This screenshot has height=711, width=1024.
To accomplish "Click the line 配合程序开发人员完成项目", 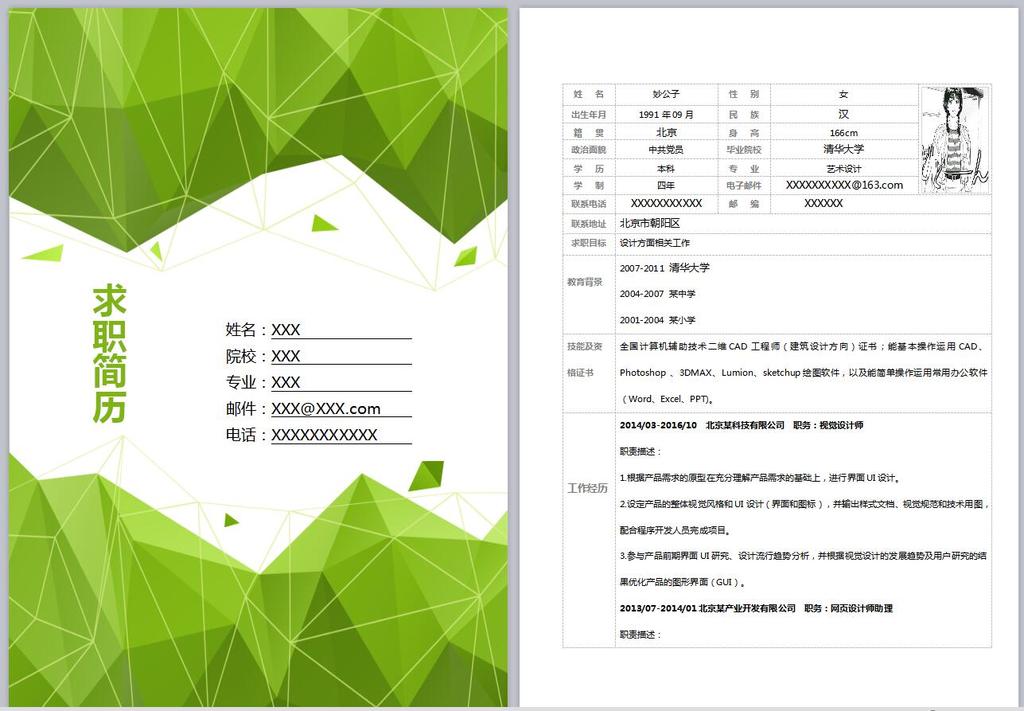I will point(676,530).
